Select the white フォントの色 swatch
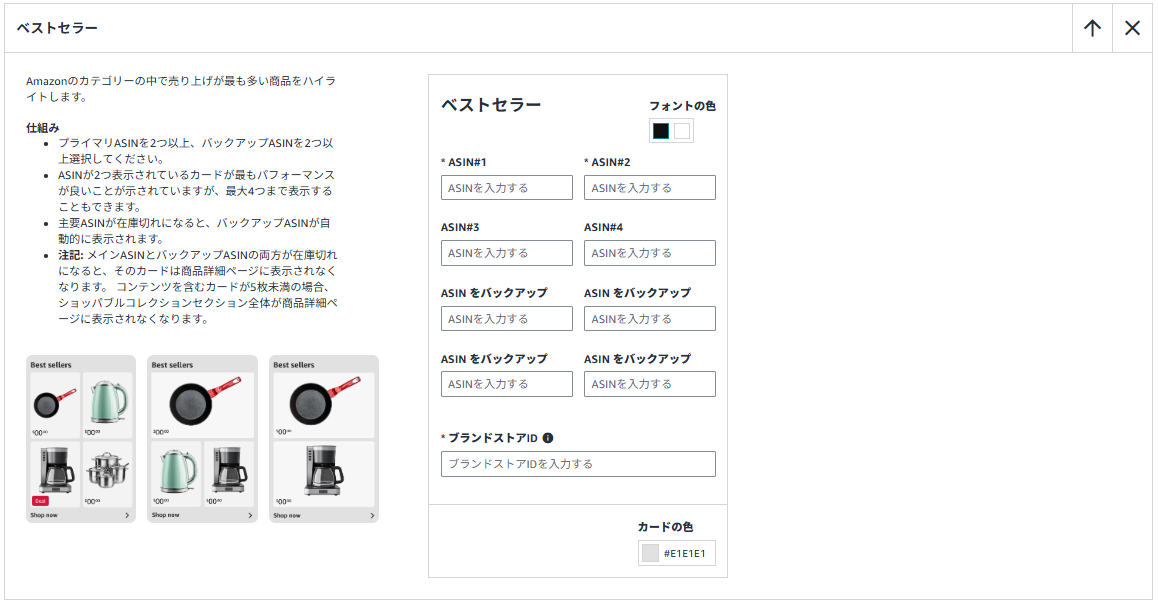Screen dimensions: 1158x604 682,131
